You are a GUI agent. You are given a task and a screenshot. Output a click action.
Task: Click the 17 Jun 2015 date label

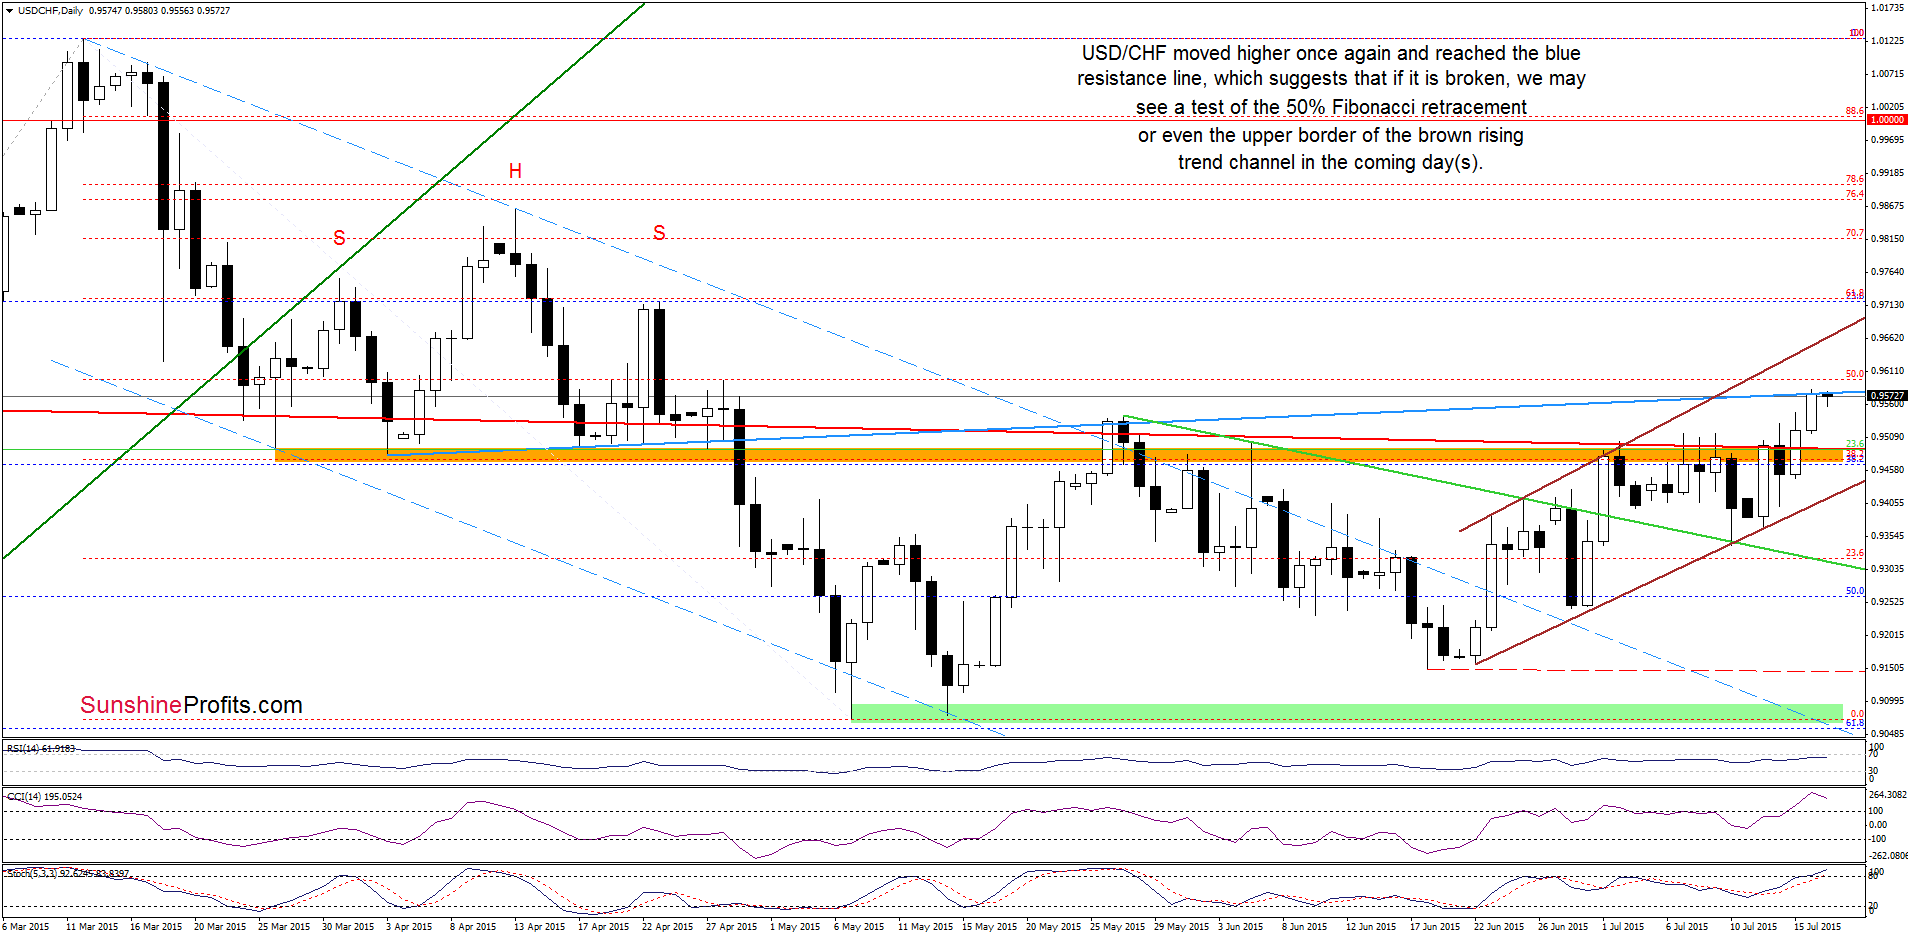coord(1435,927)
